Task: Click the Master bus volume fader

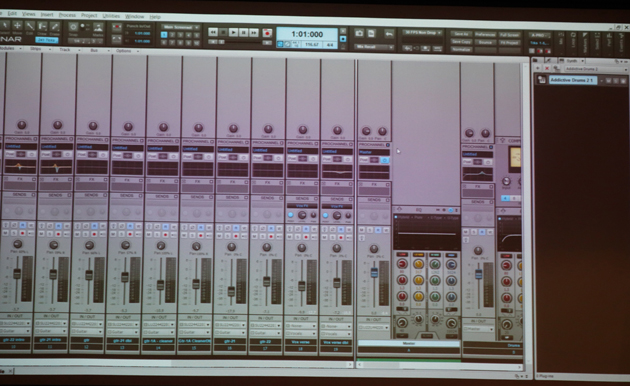Action: tap(374, 272)
